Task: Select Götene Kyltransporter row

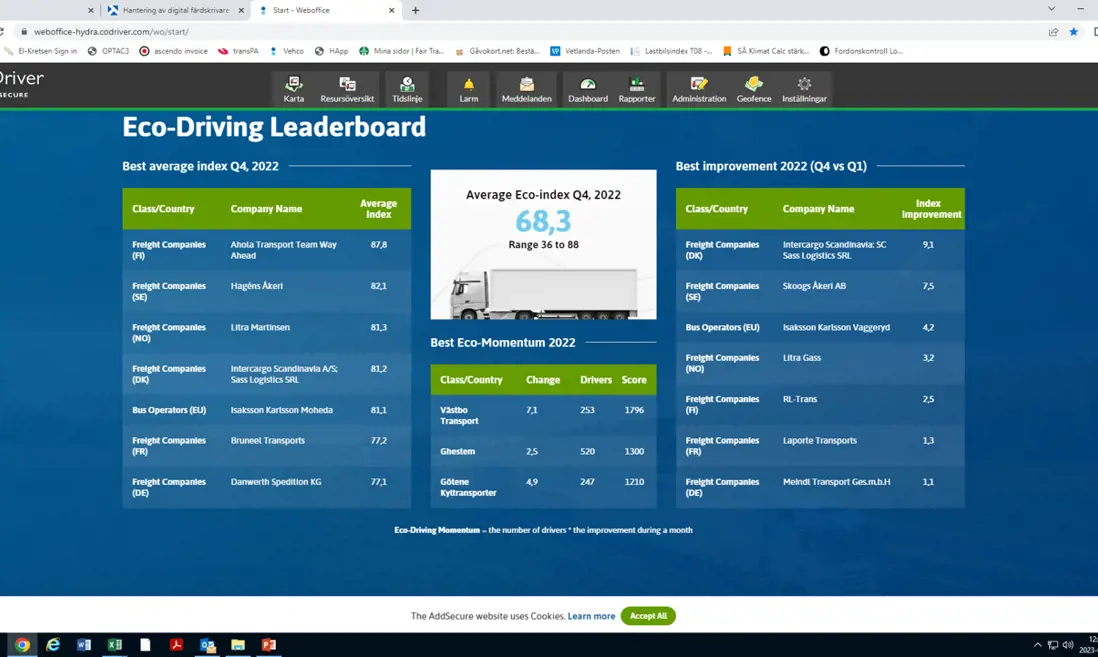Action: 543,487
